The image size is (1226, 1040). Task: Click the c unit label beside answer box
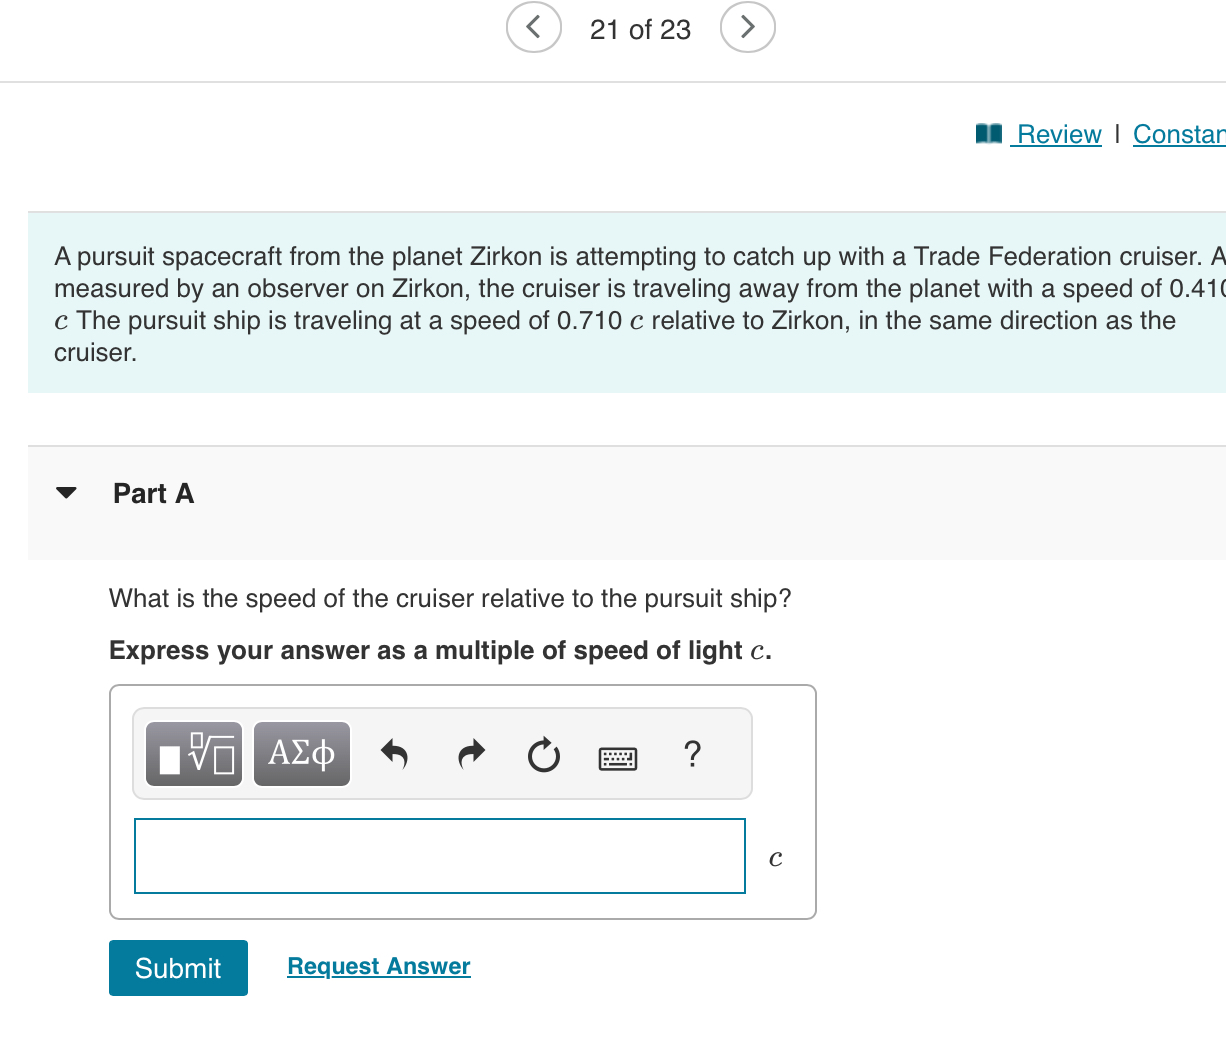(775, 857)
